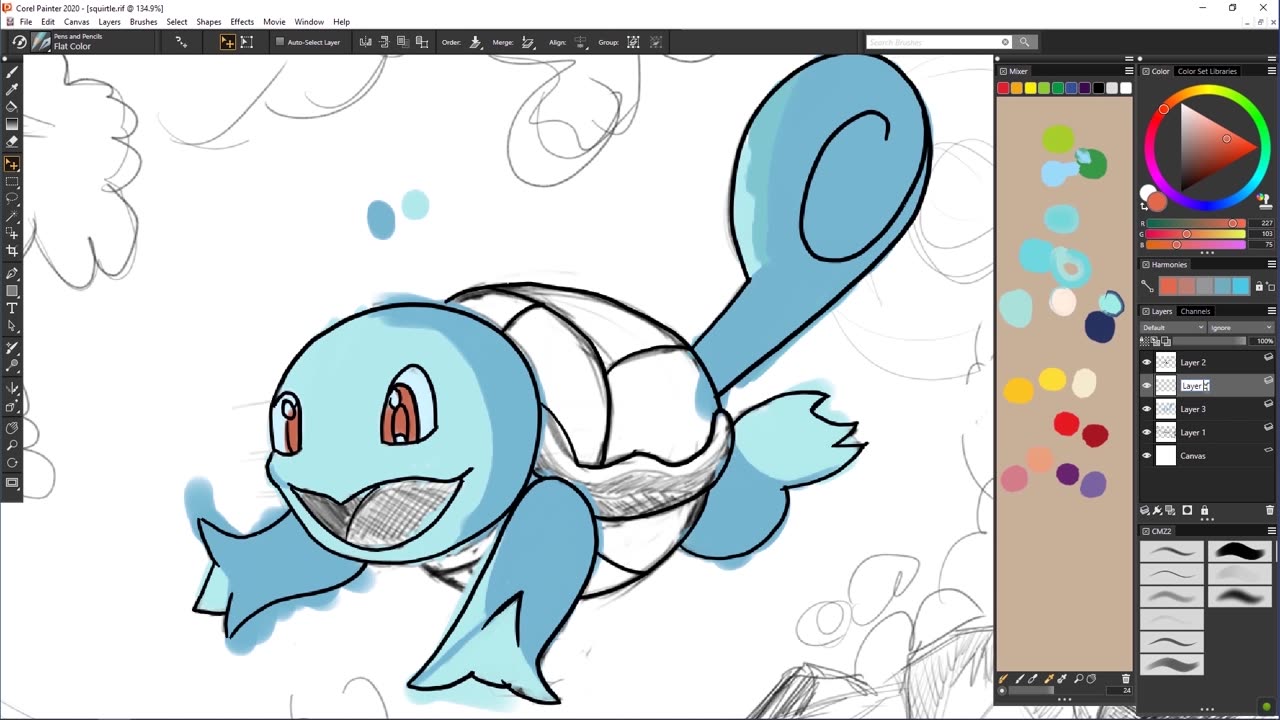Clear the Mixer pad with its trash icon

coord(1126,679)
